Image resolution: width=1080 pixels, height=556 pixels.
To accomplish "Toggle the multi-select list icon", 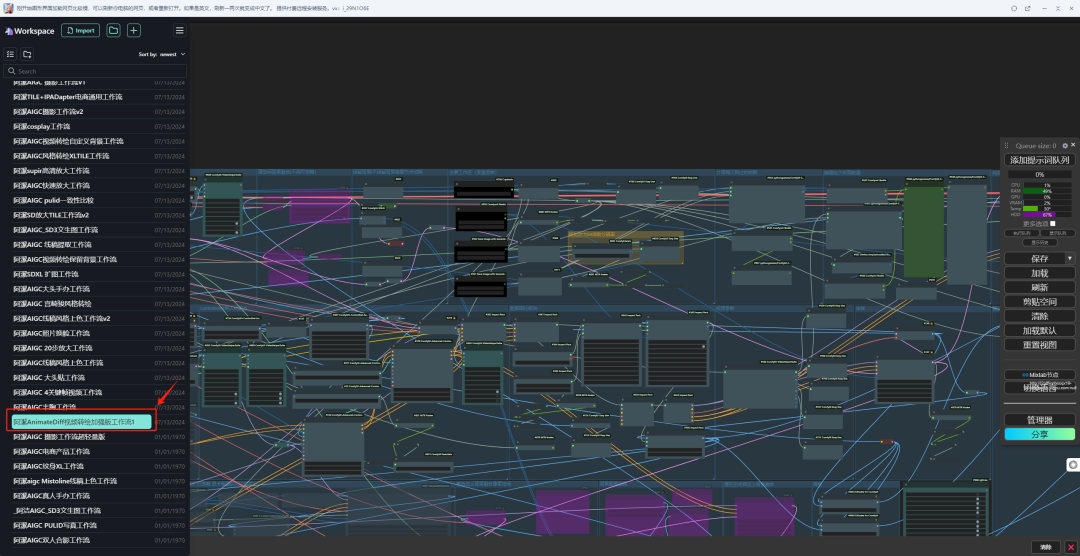I will [11, 54].
